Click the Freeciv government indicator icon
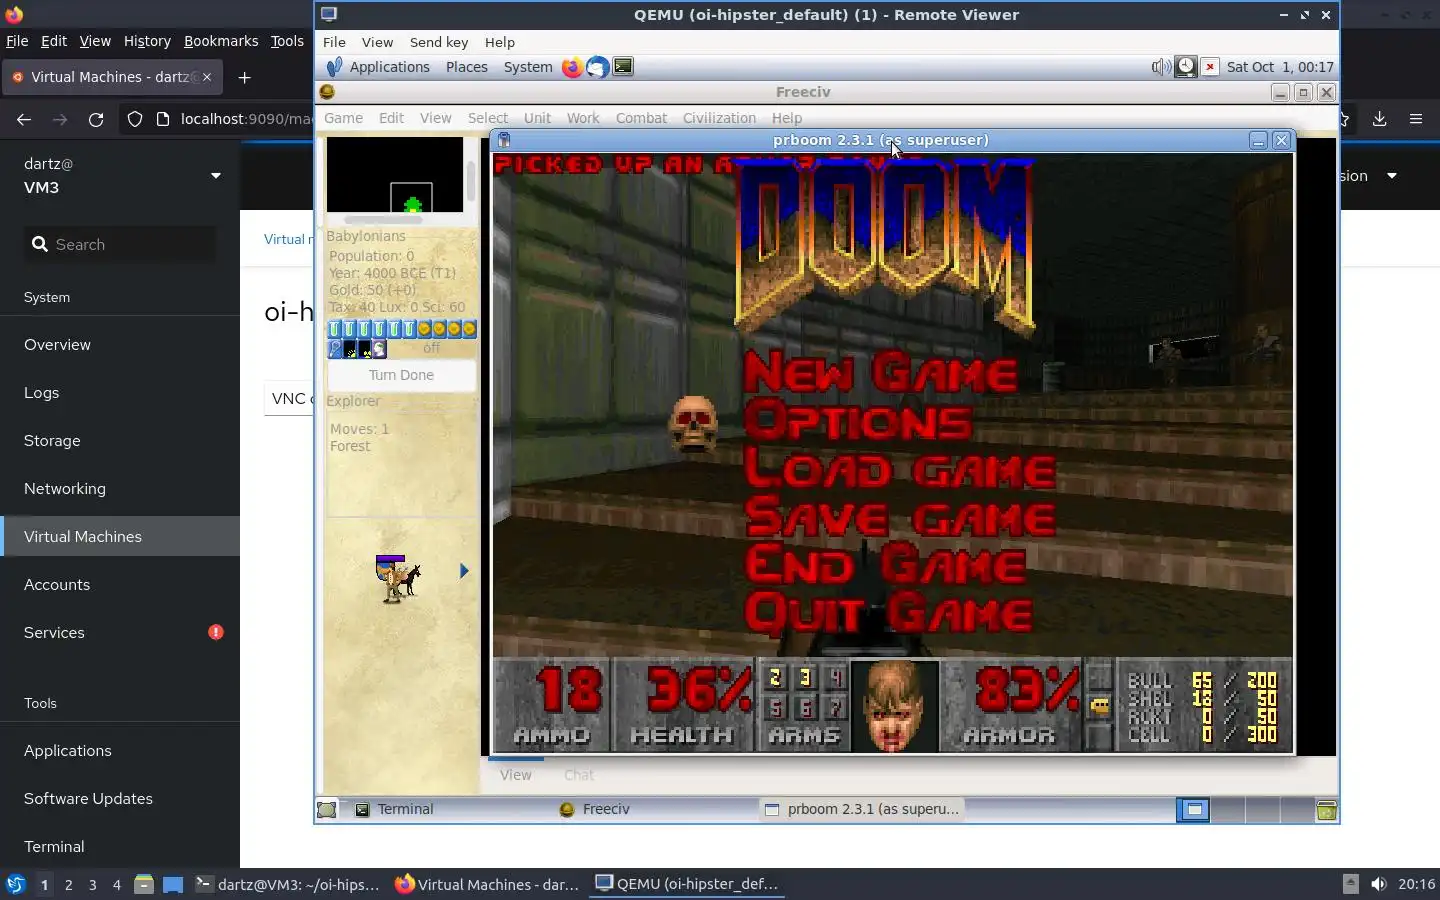 point(379,349)
